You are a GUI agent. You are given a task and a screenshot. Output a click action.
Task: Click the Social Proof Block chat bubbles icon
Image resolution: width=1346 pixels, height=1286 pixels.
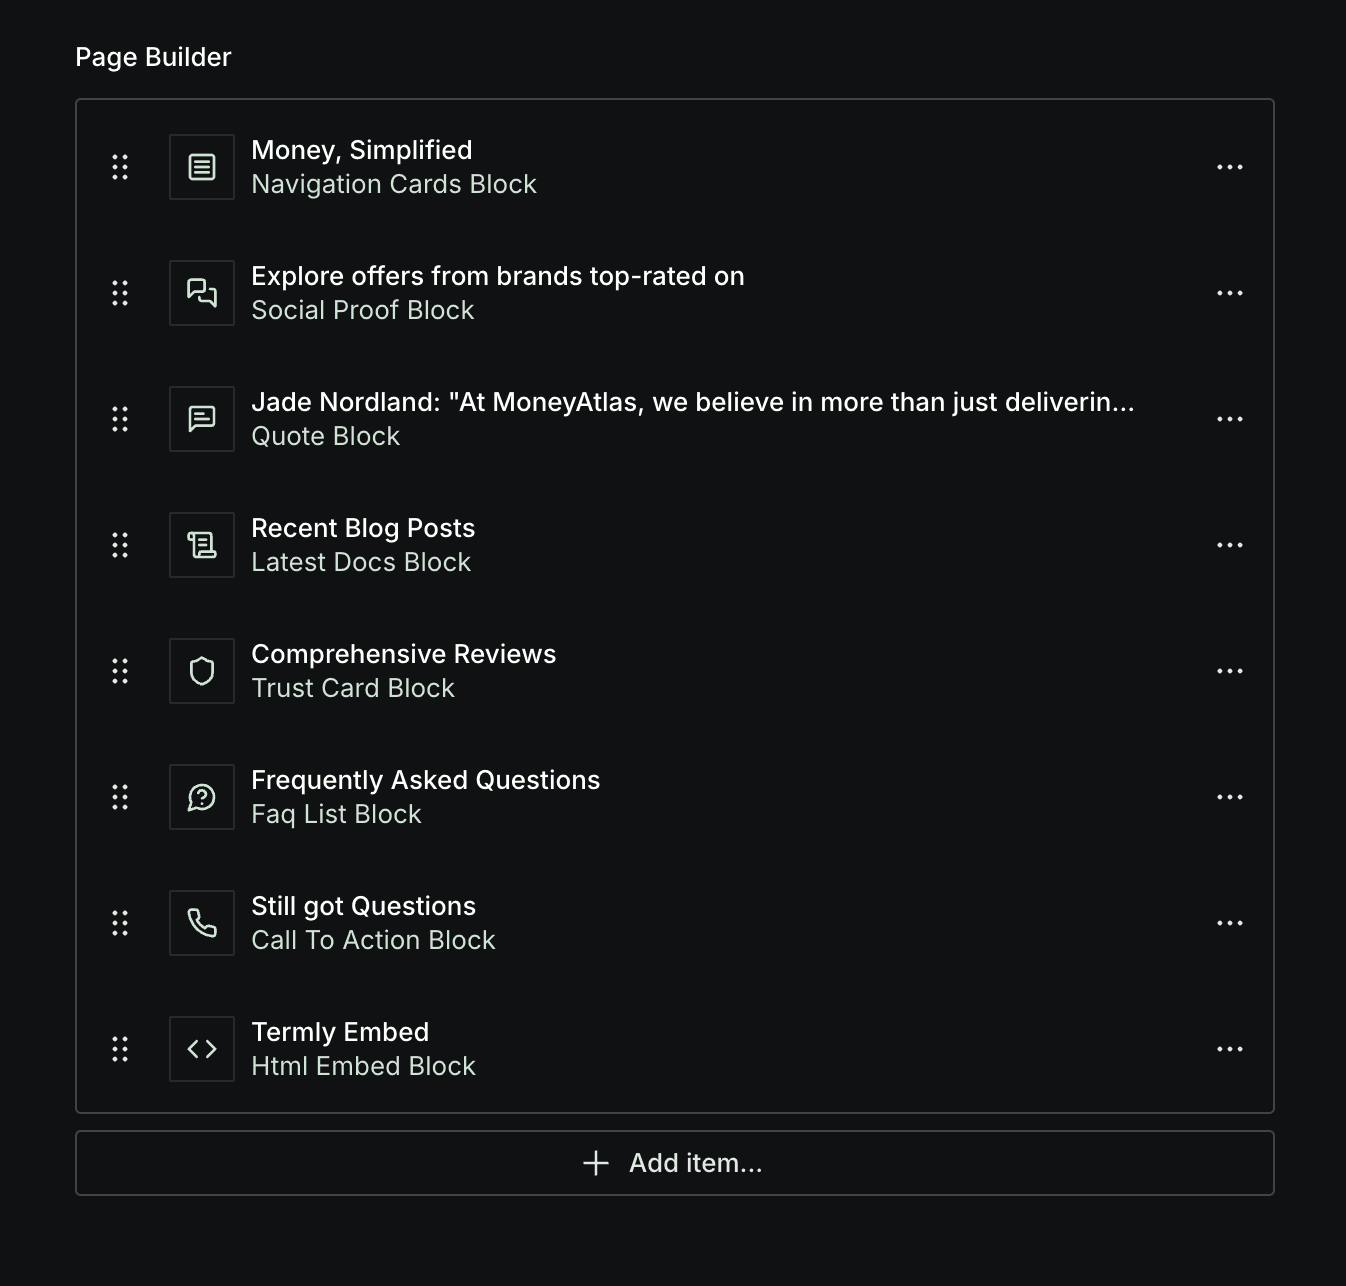(x=202, y=293)
